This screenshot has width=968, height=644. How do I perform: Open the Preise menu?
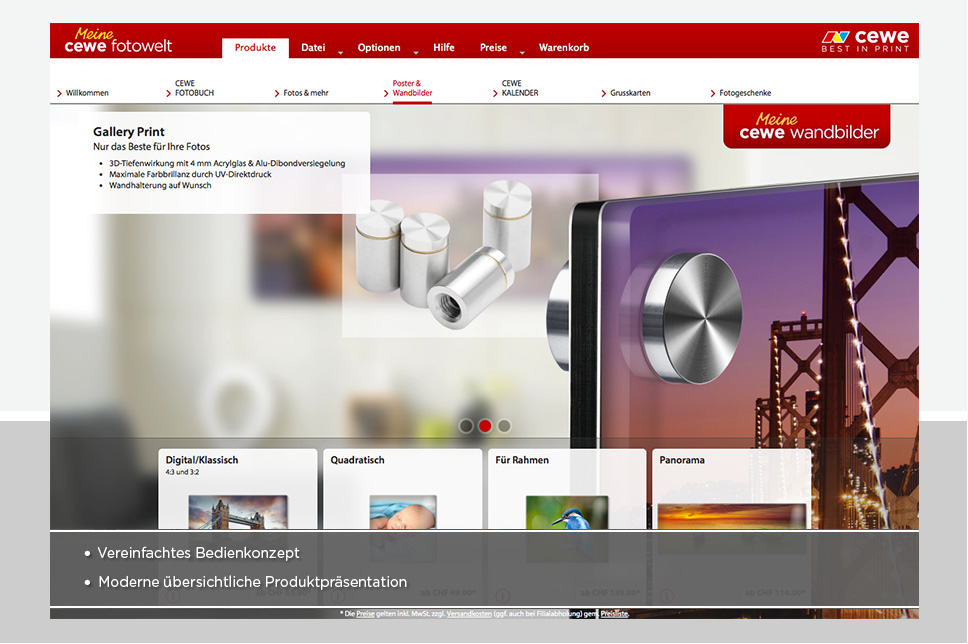(493, 48)
